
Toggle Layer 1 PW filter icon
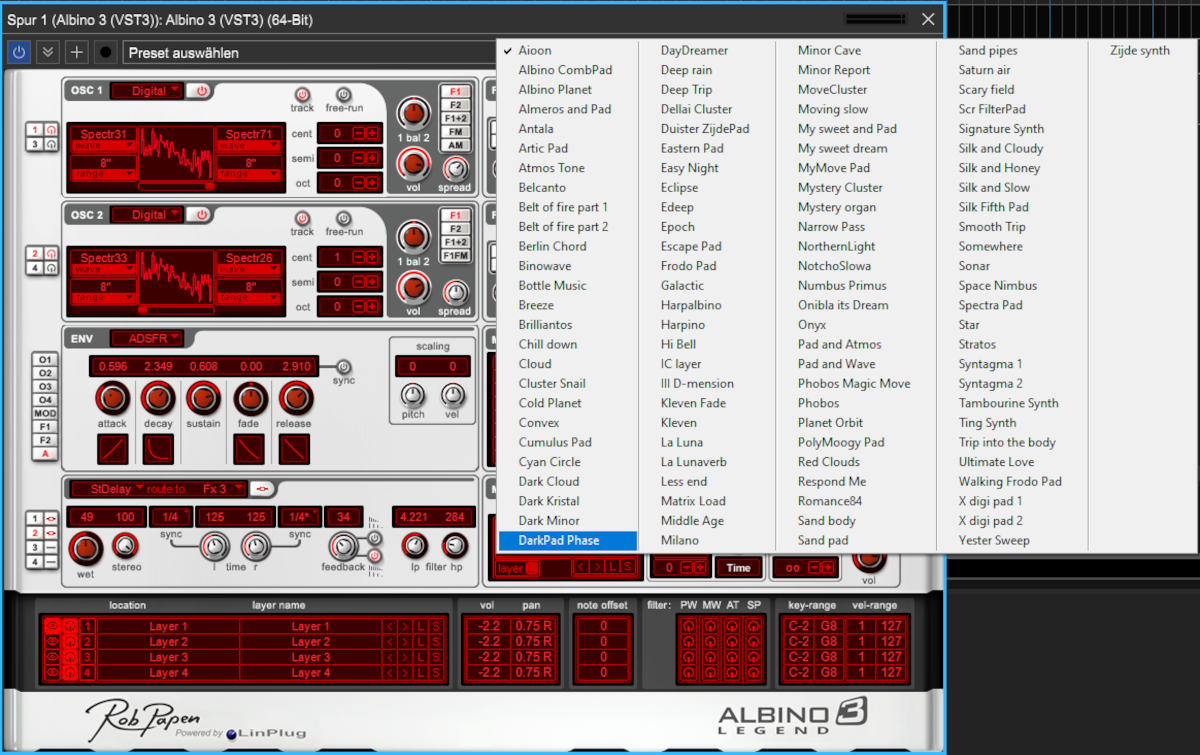[689, 626]
